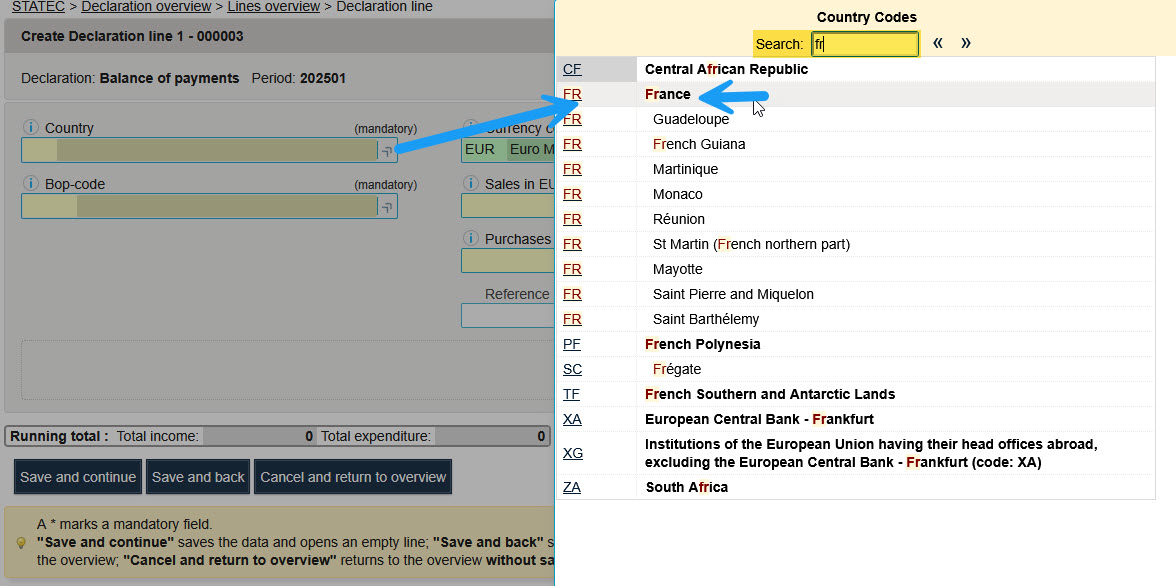Click the info icon beside Country label
1176x586 pixels.
(x=30, y=128)
